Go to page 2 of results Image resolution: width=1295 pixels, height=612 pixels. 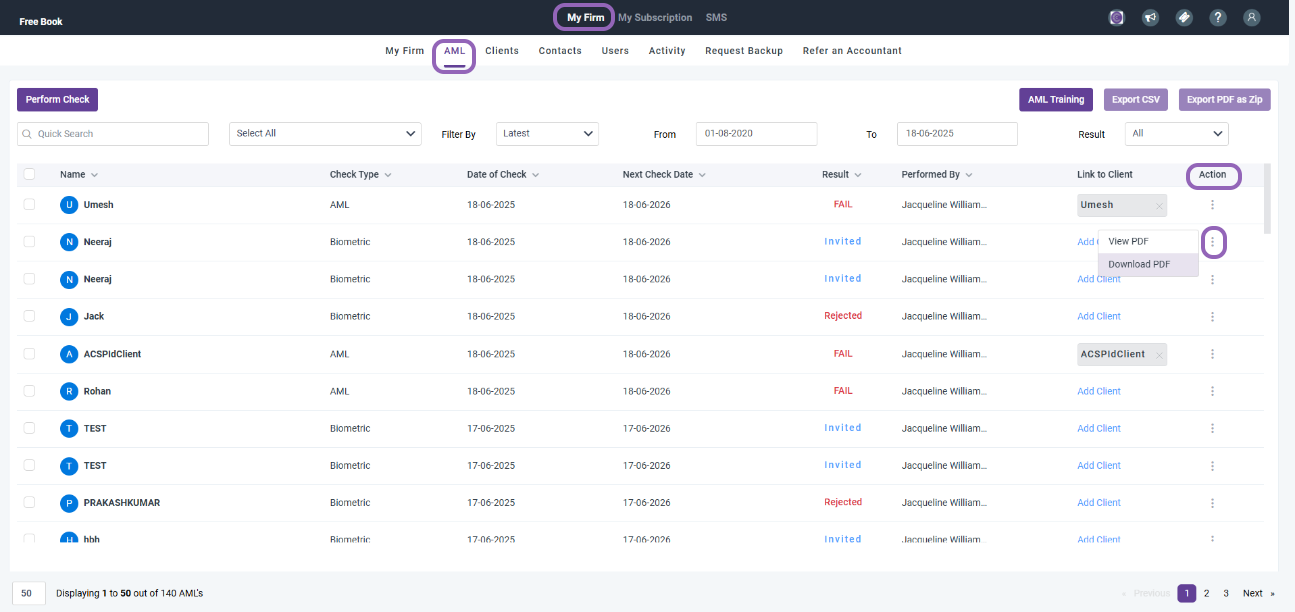coord(1207,594)
